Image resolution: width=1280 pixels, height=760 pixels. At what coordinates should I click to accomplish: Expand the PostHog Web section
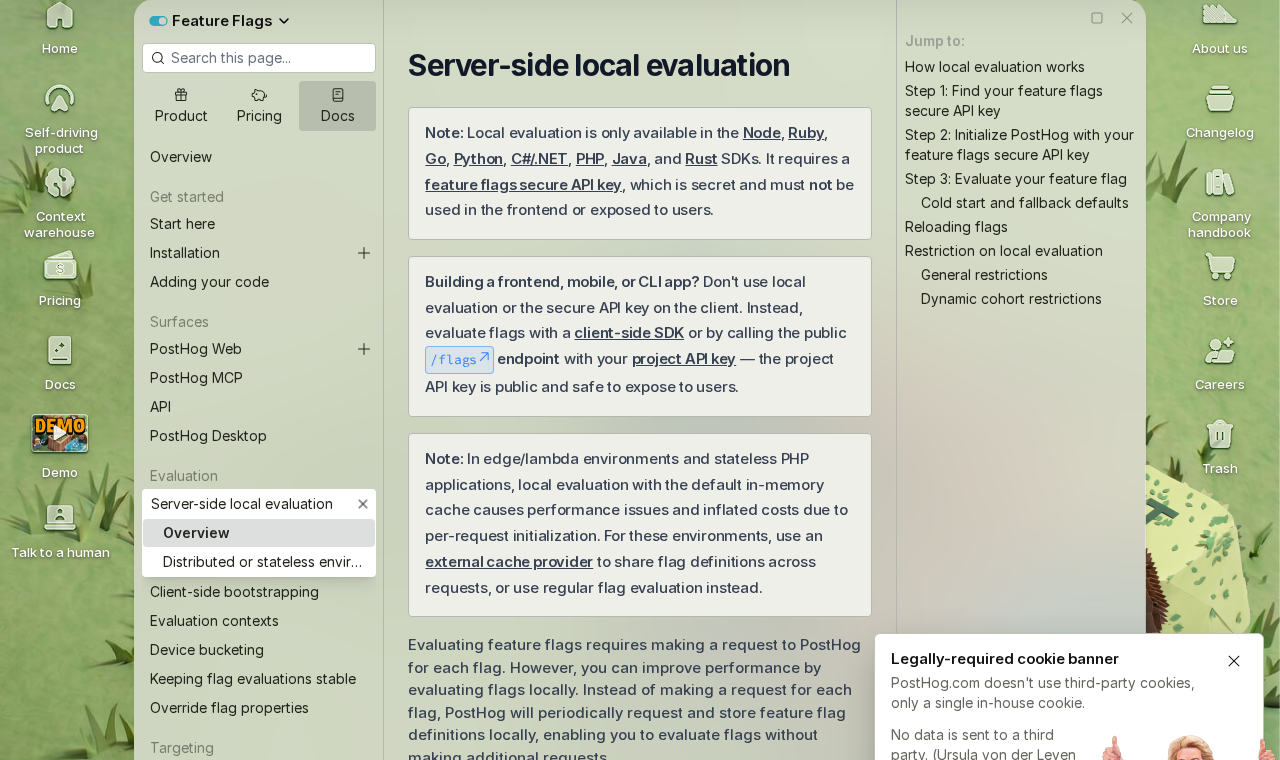pyautogui.click(x=364, y=349)
